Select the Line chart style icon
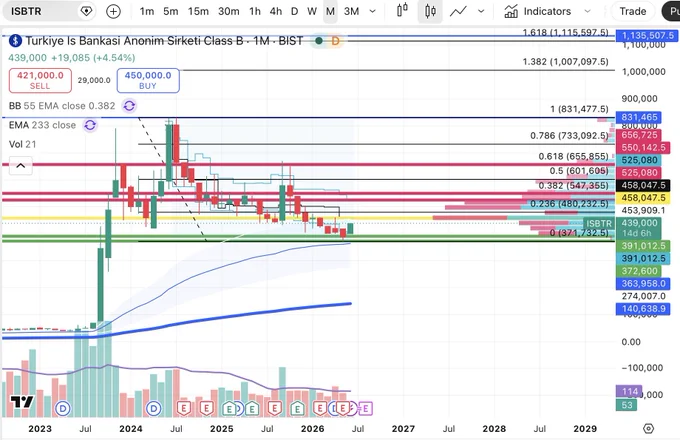Viewport: 680px width, 440px height. pyautogui.click(x=458, y=11)
